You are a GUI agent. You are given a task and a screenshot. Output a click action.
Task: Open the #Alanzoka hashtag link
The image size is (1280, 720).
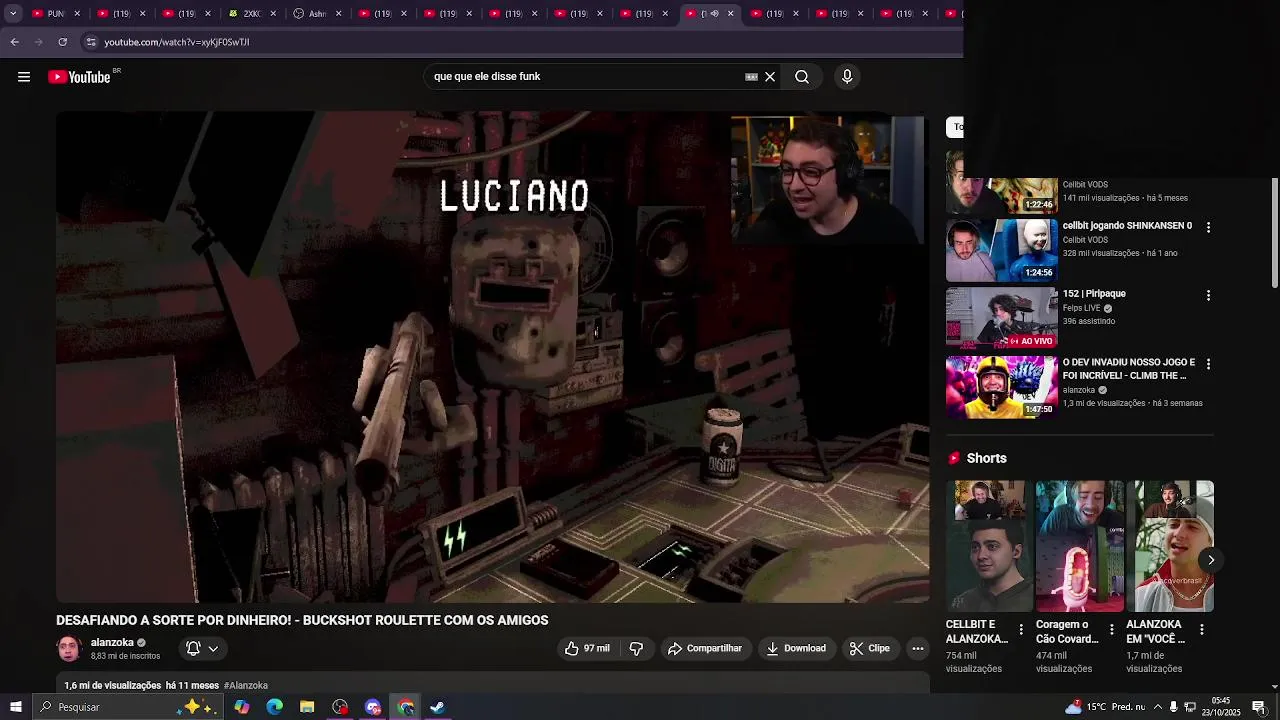point(246,686)
